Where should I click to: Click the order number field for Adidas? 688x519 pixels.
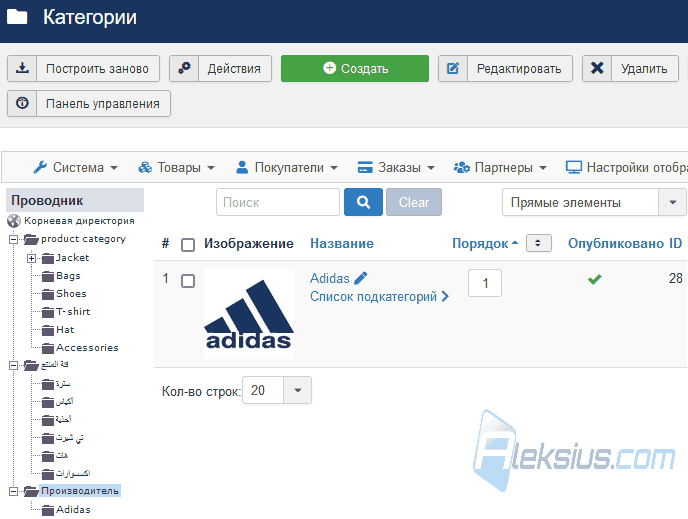coord(485,283)
